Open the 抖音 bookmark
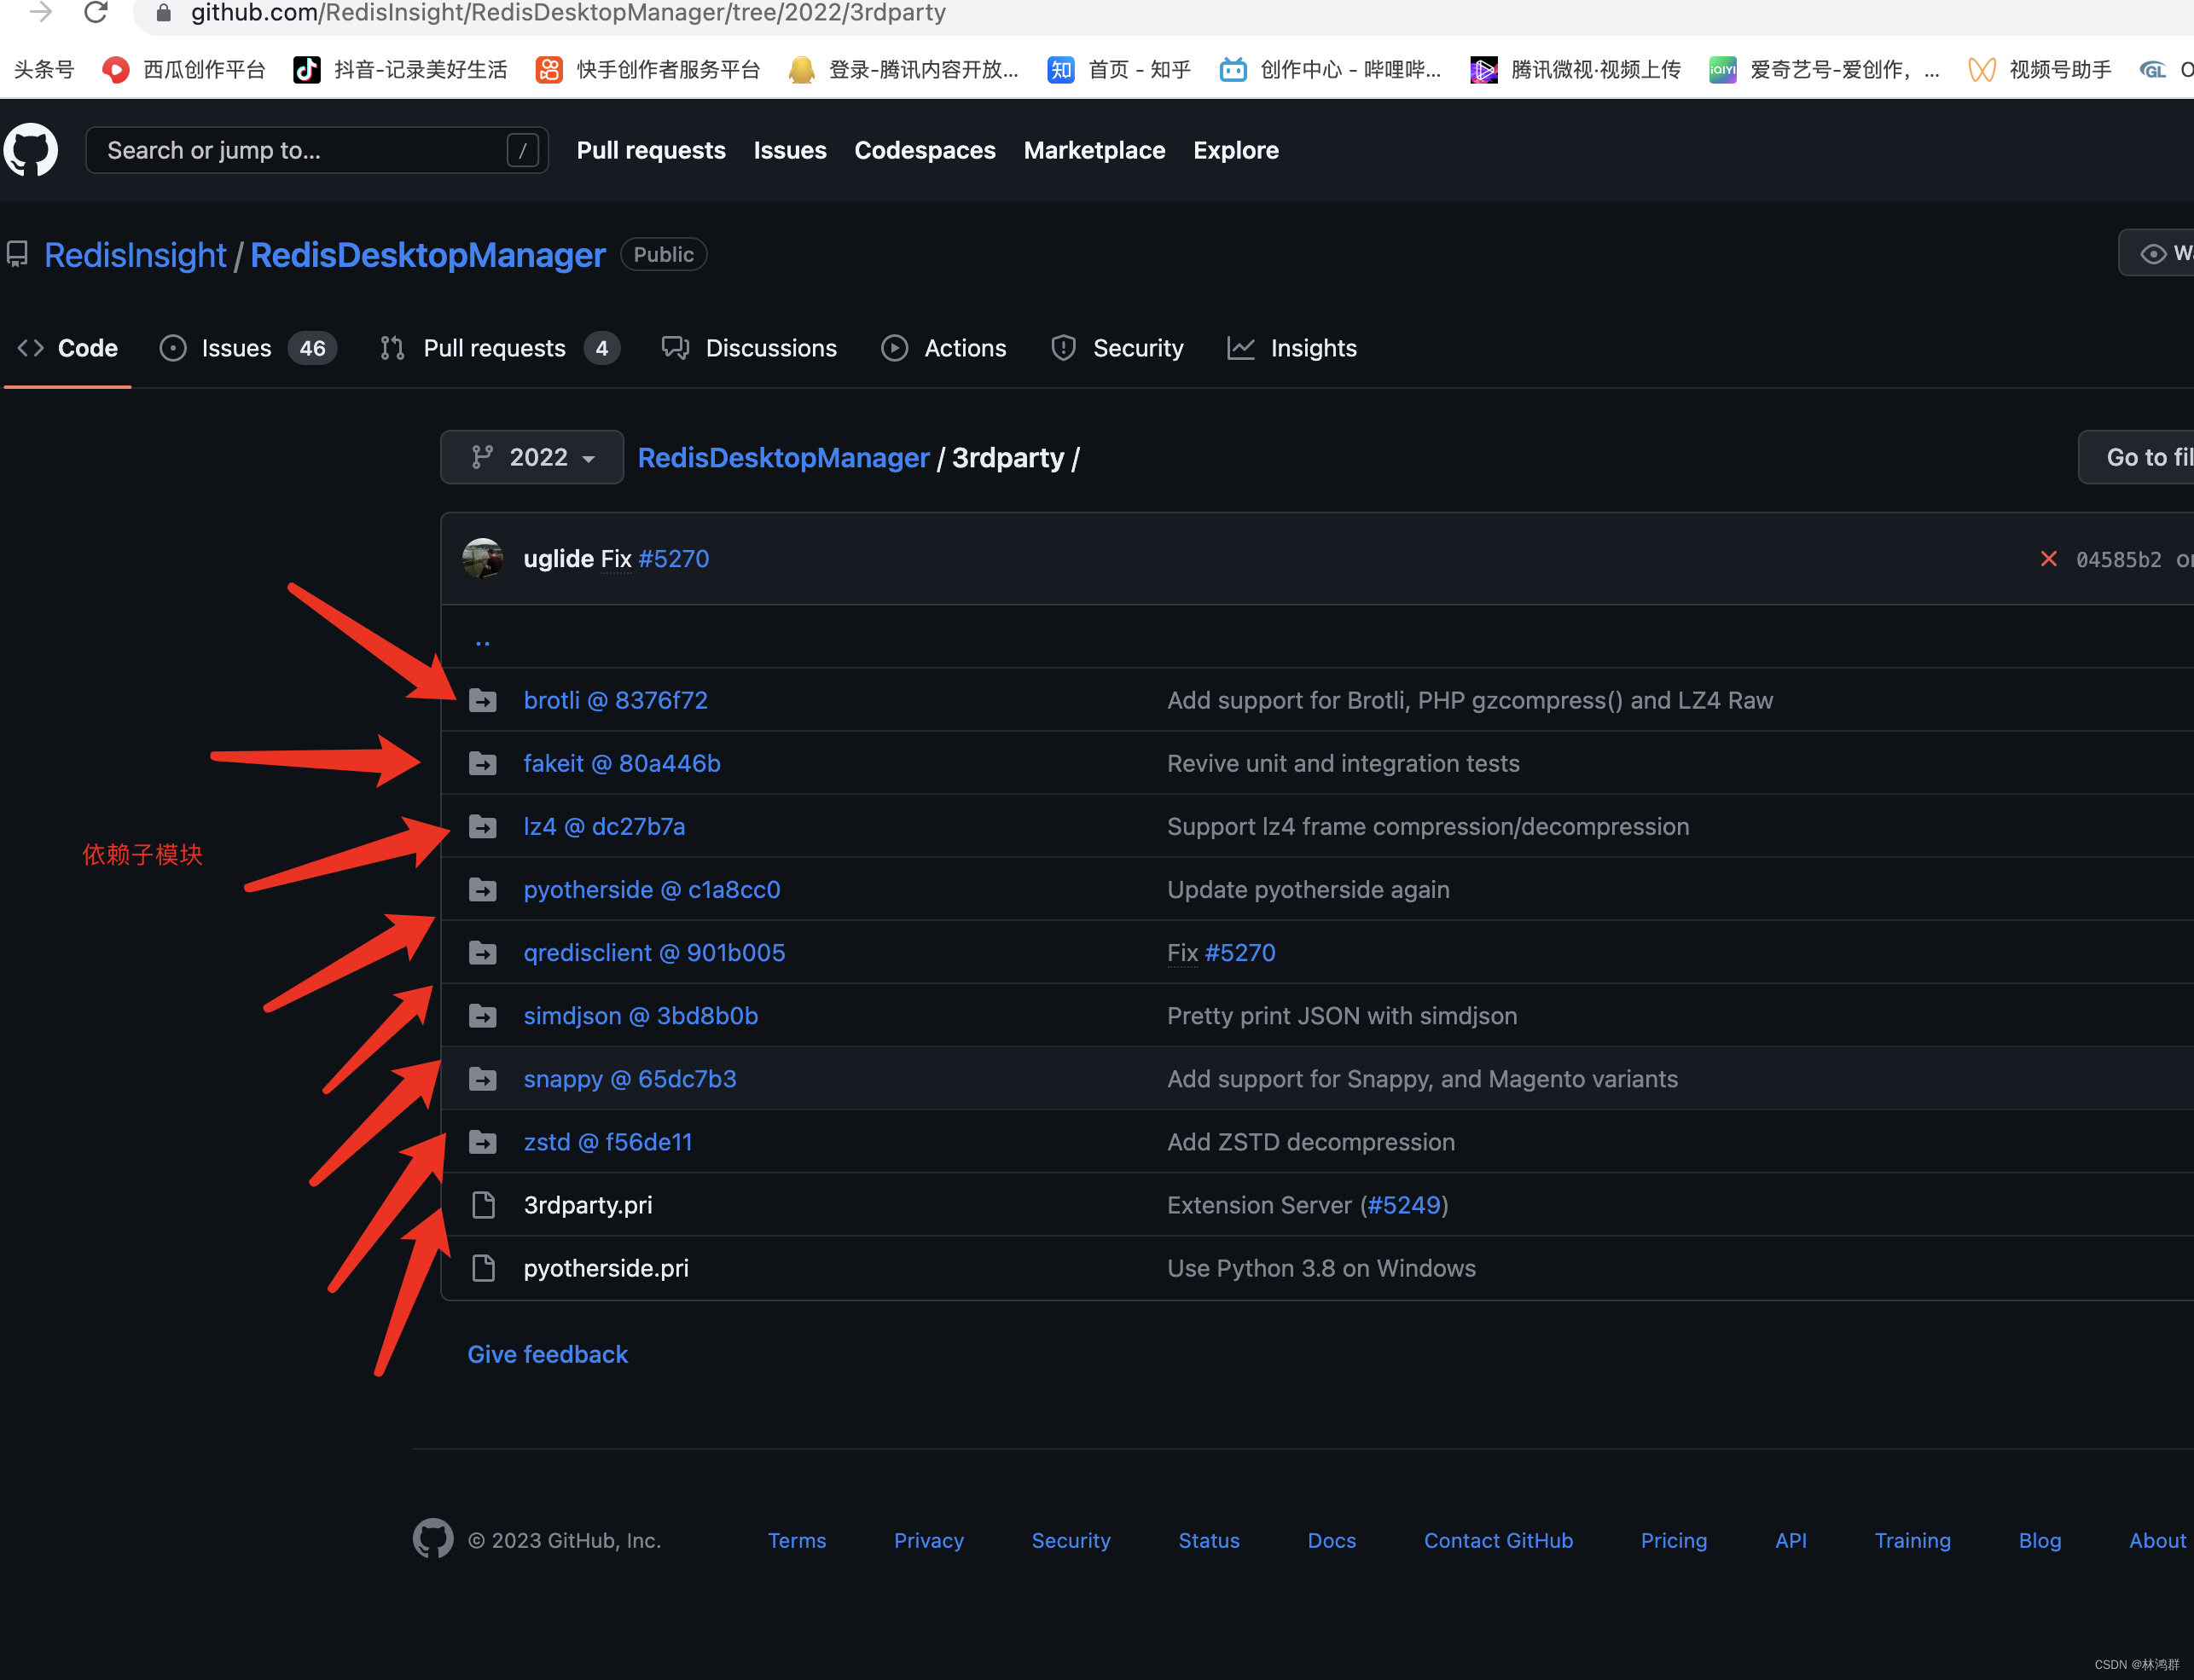This screenshot has width=2194, height=1680. (x=400, y=69)
